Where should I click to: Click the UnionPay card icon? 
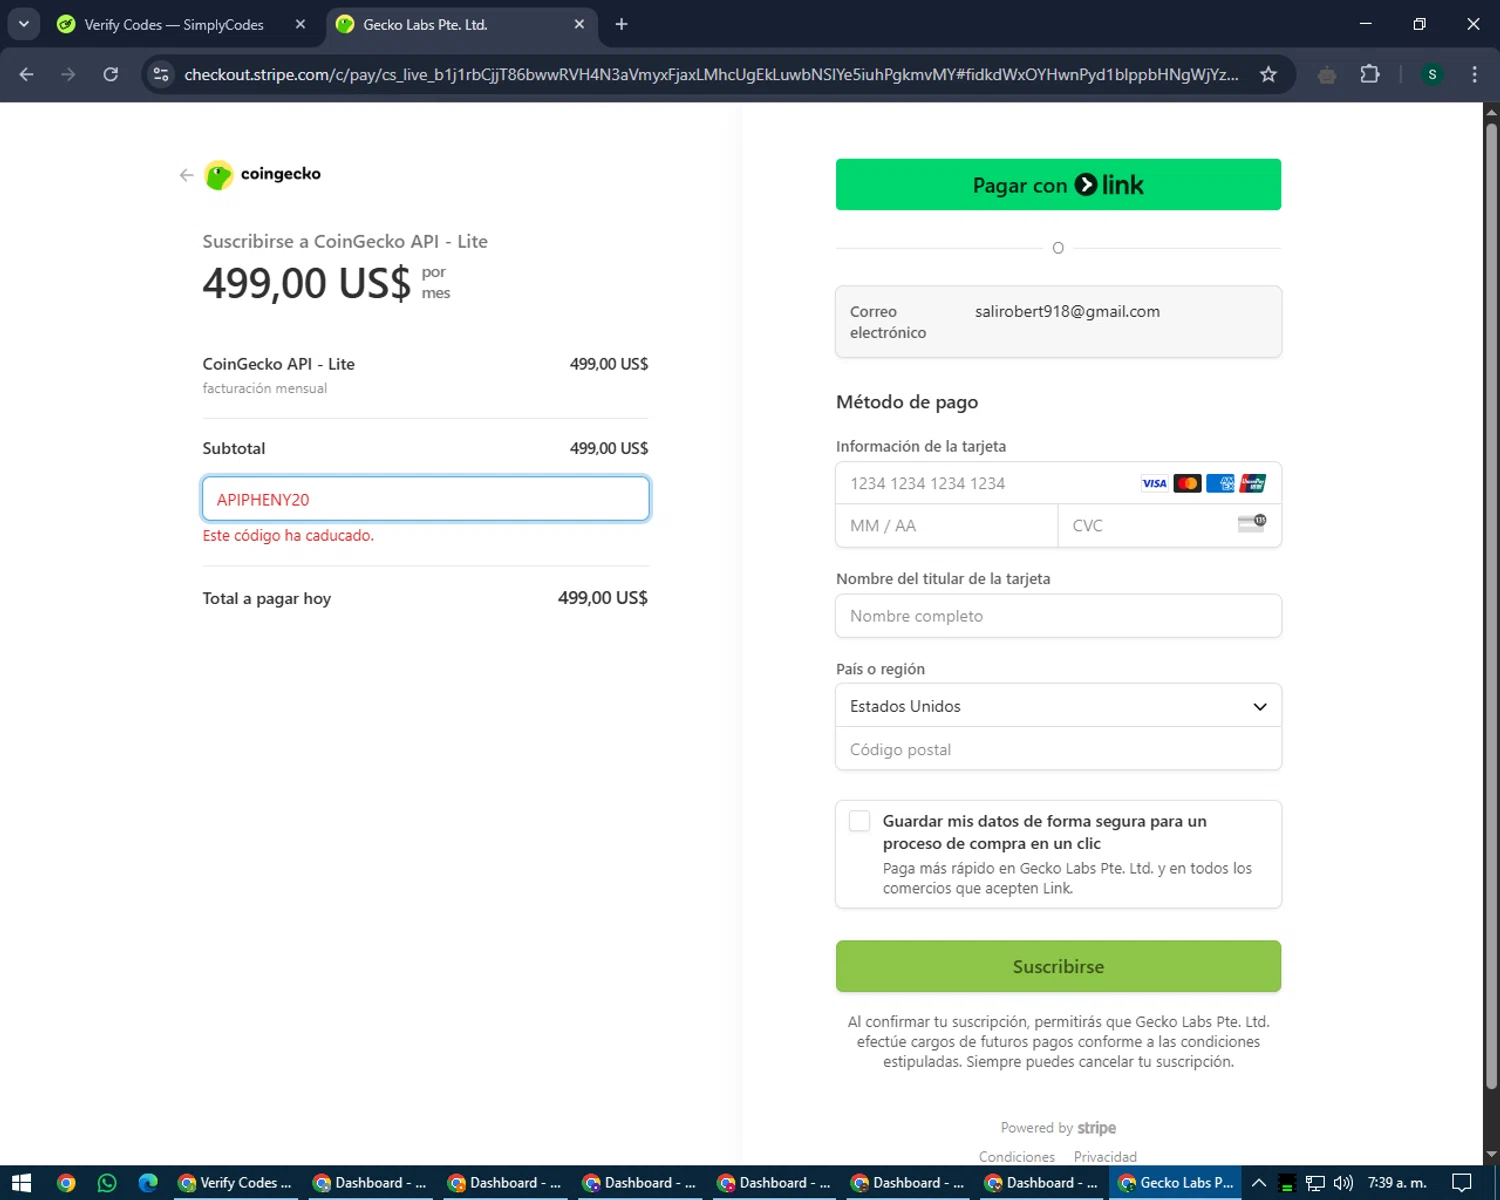(1253, 484)
